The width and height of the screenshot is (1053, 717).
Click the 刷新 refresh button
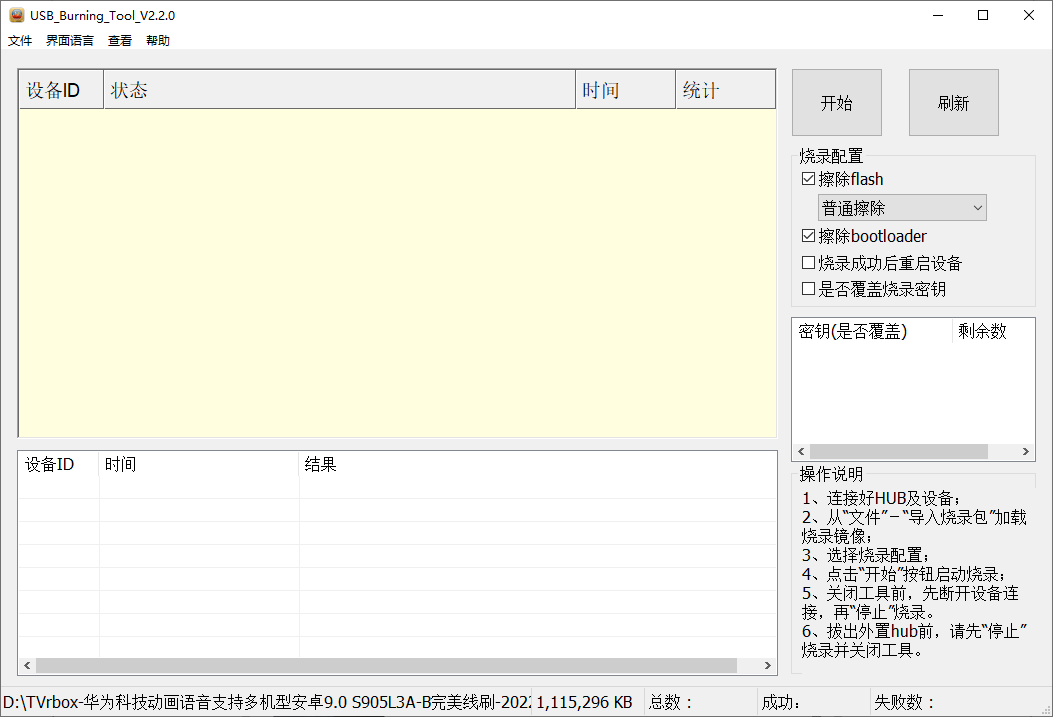click(953, 102)
